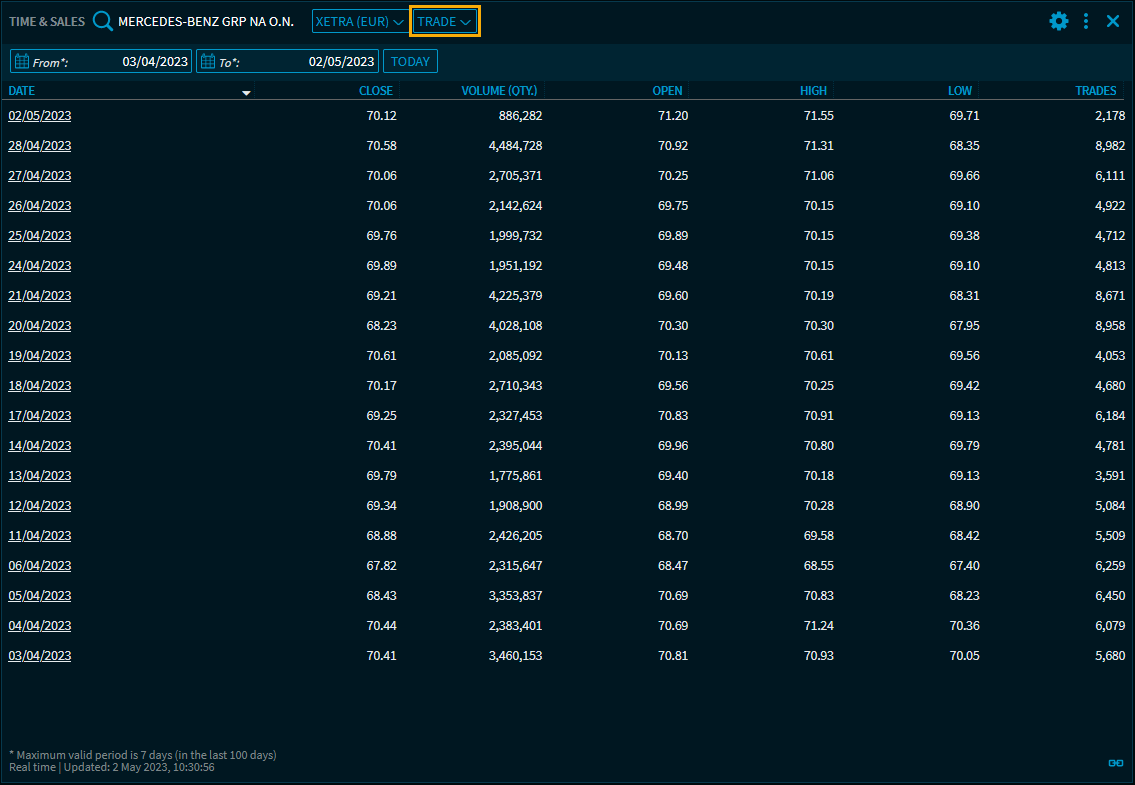The width and height of the screenshot is (1135, 785).
Task: Close the Time & Sales panel
Action: (1113, 21)
